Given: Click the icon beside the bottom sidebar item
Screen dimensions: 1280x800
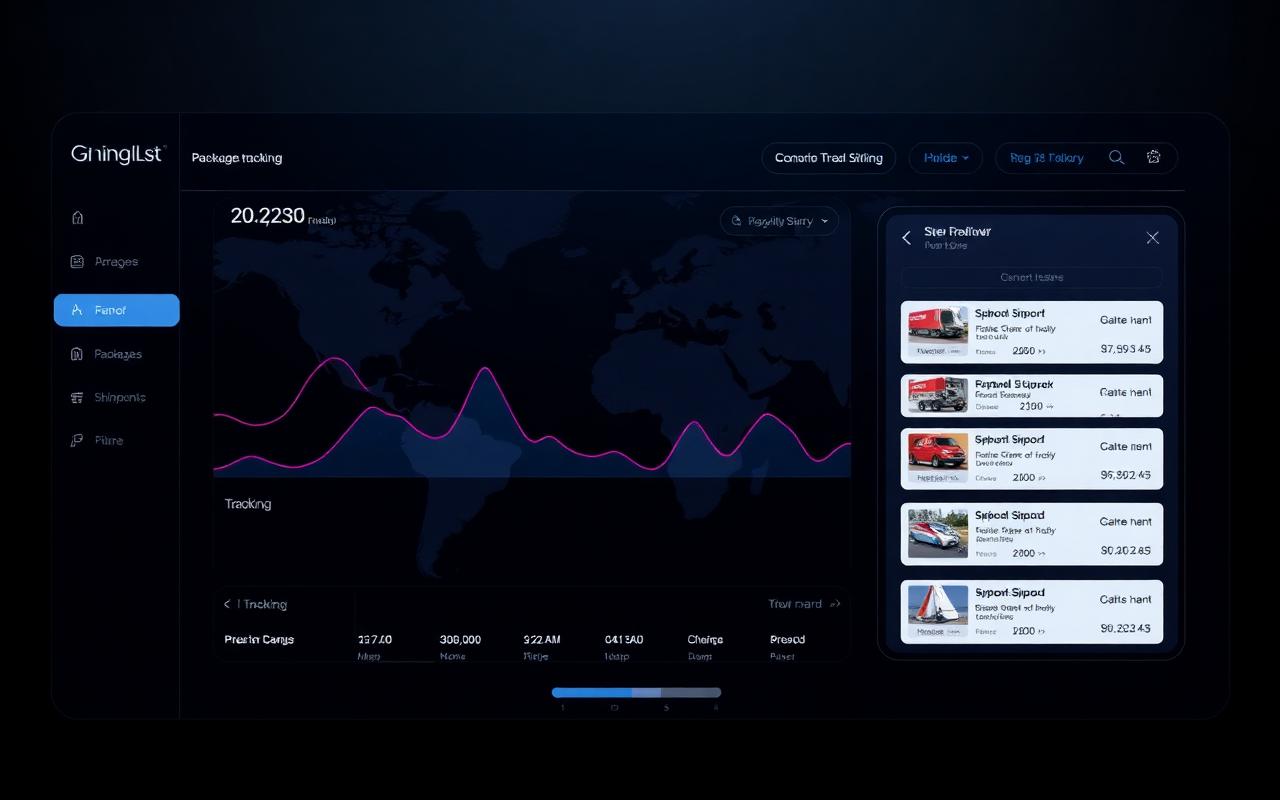Looking at the screenshot, I should click(77, 440).
